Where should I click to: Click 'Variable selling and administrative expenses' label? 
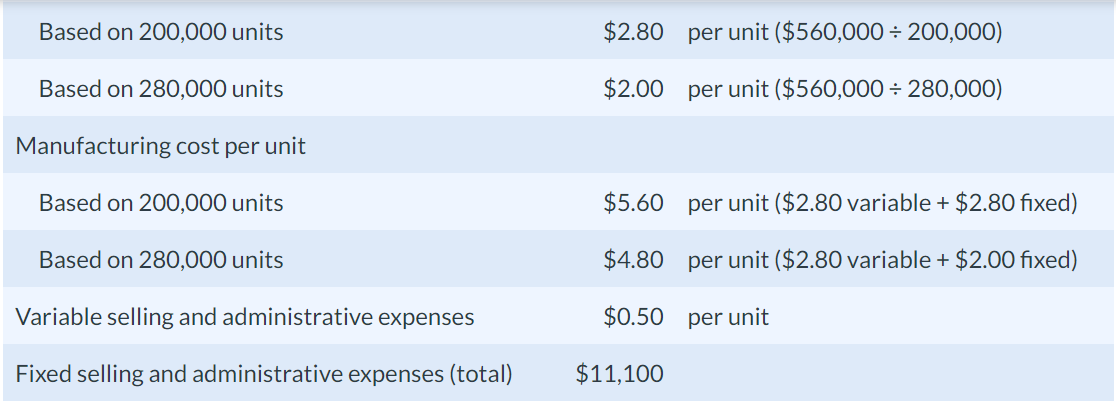click(x=245, y=317)
